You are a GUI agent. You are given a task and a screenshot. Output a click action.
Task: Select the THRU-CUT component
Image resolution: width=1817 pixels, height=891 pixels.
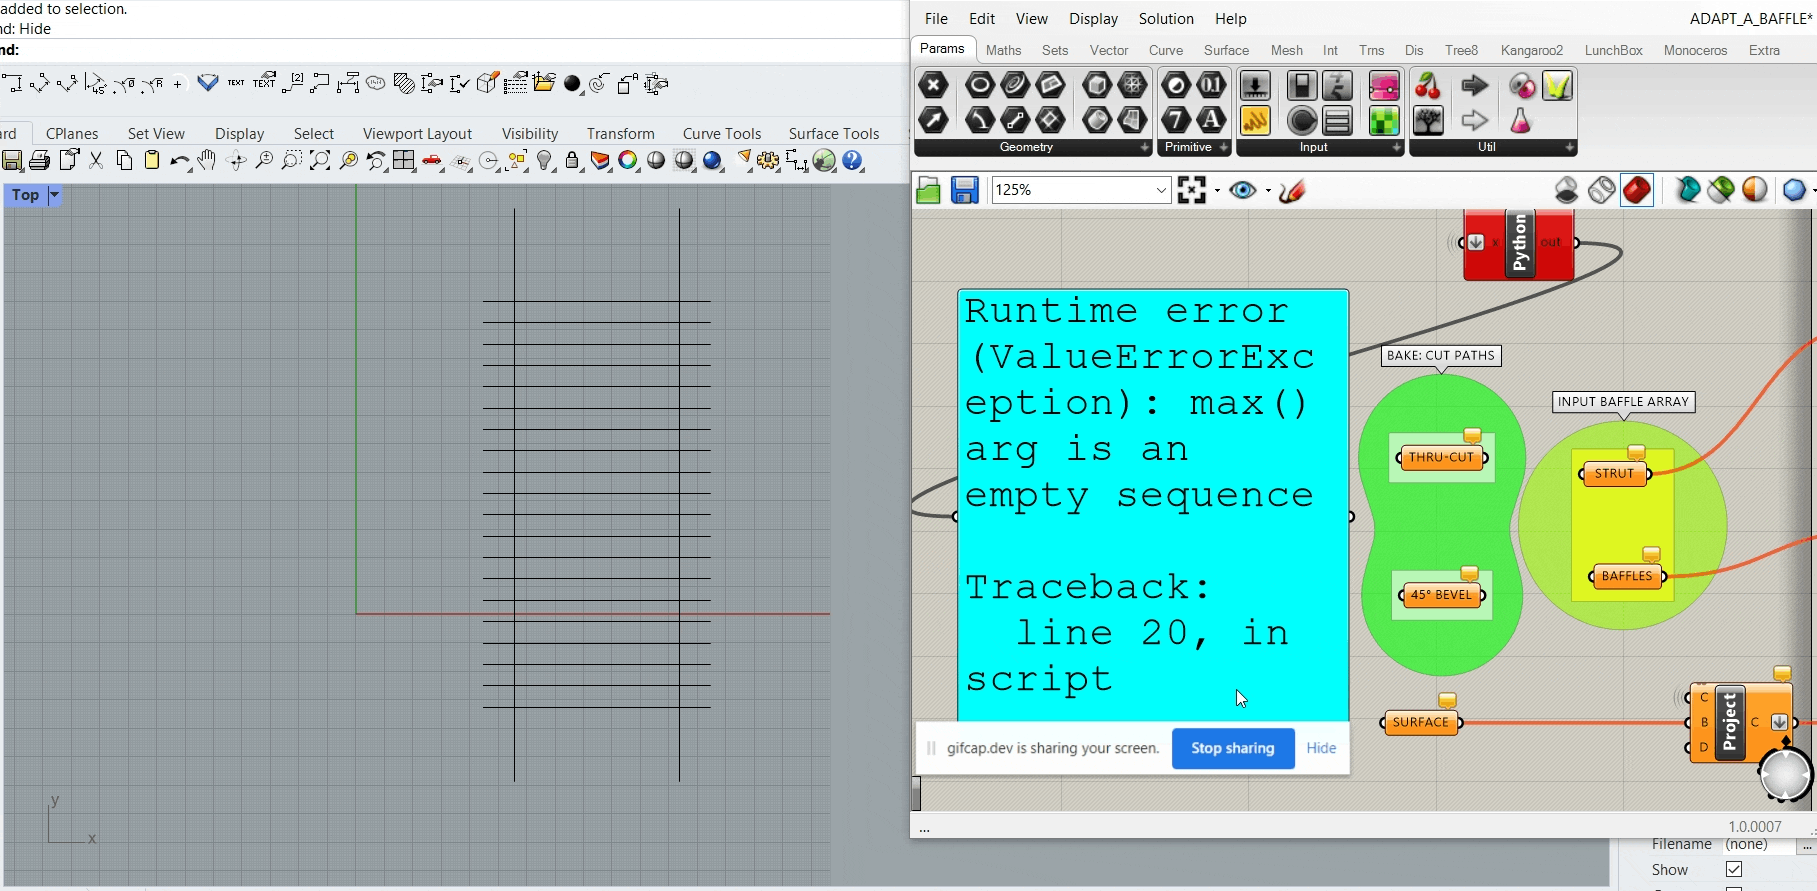point(1441,458)
